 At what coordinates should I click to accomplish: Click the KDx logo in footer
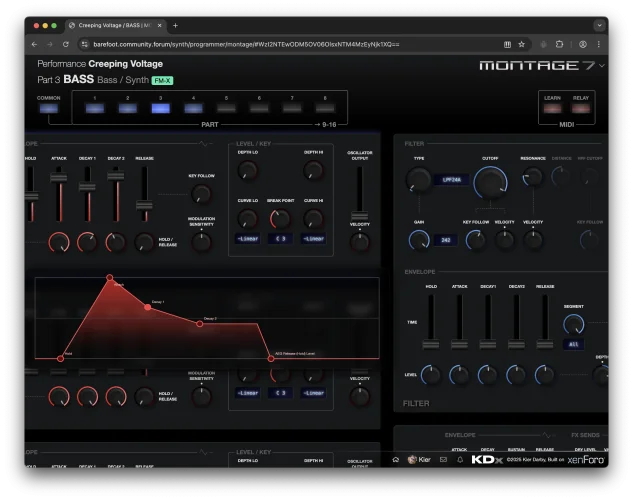point(487,460)
